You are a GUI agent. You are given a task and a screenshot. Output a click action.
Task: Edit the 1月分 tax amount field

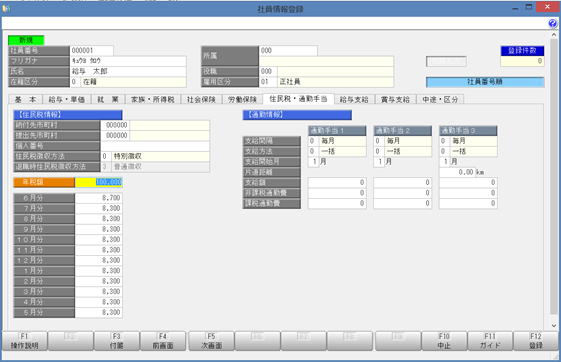[99, 270]
